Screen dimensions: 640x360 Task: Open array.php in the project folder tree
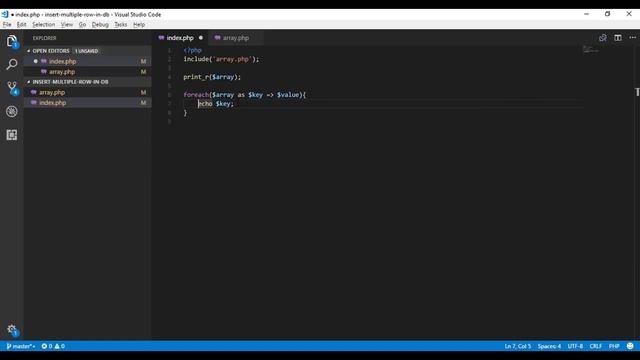tap(87, 93)
